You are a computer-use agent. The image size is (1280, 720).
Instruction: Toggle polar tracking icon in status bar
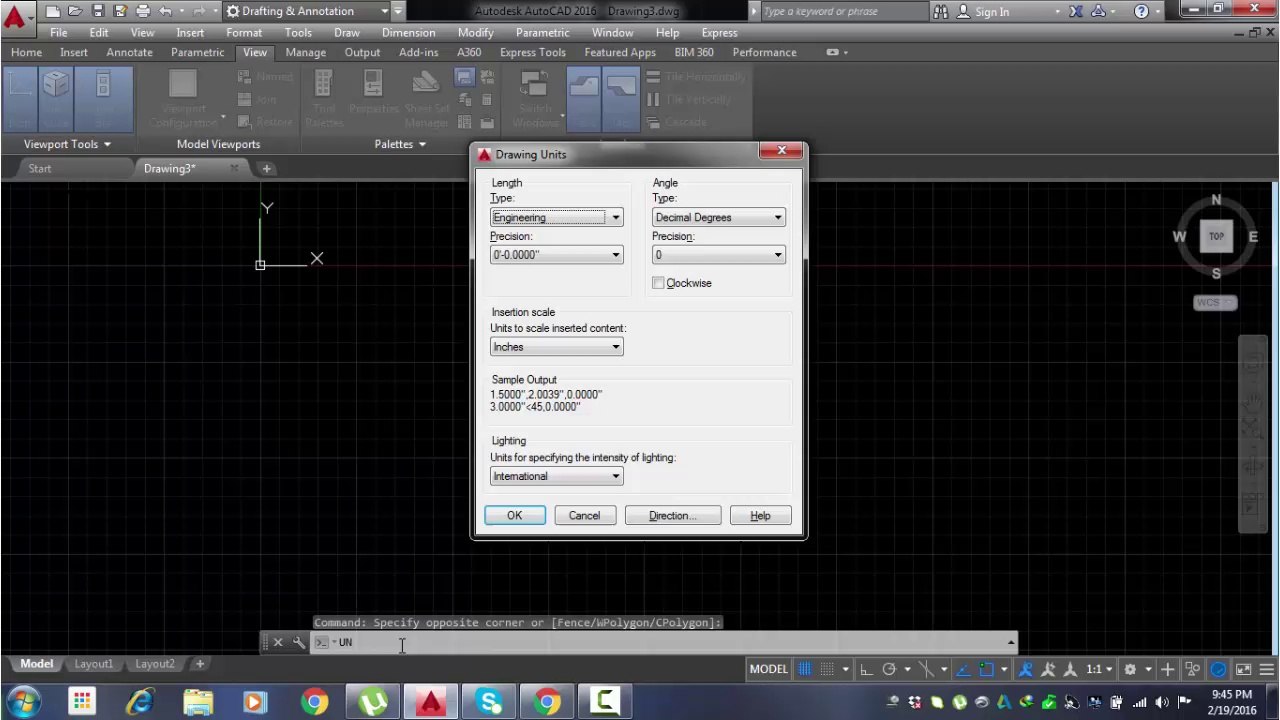(889, 669)
